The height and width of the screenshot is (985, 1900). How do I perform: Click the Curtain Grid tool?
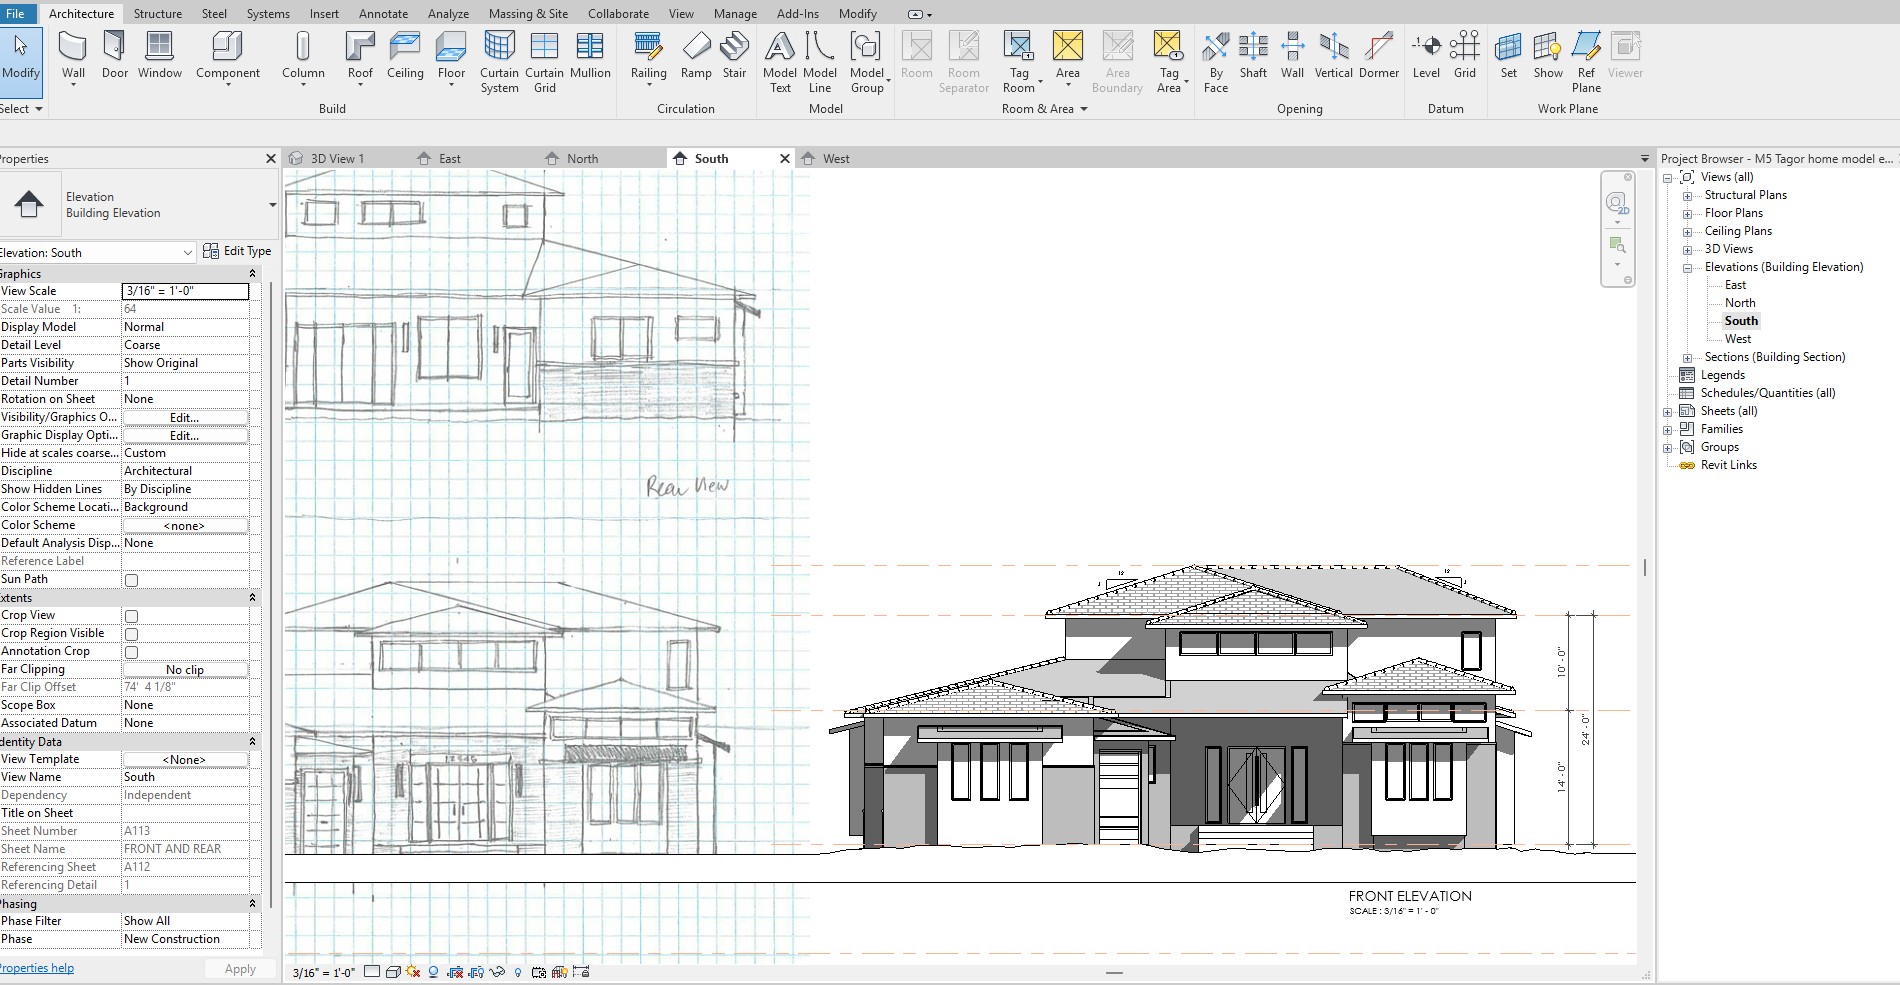click(x=544, y=62)
